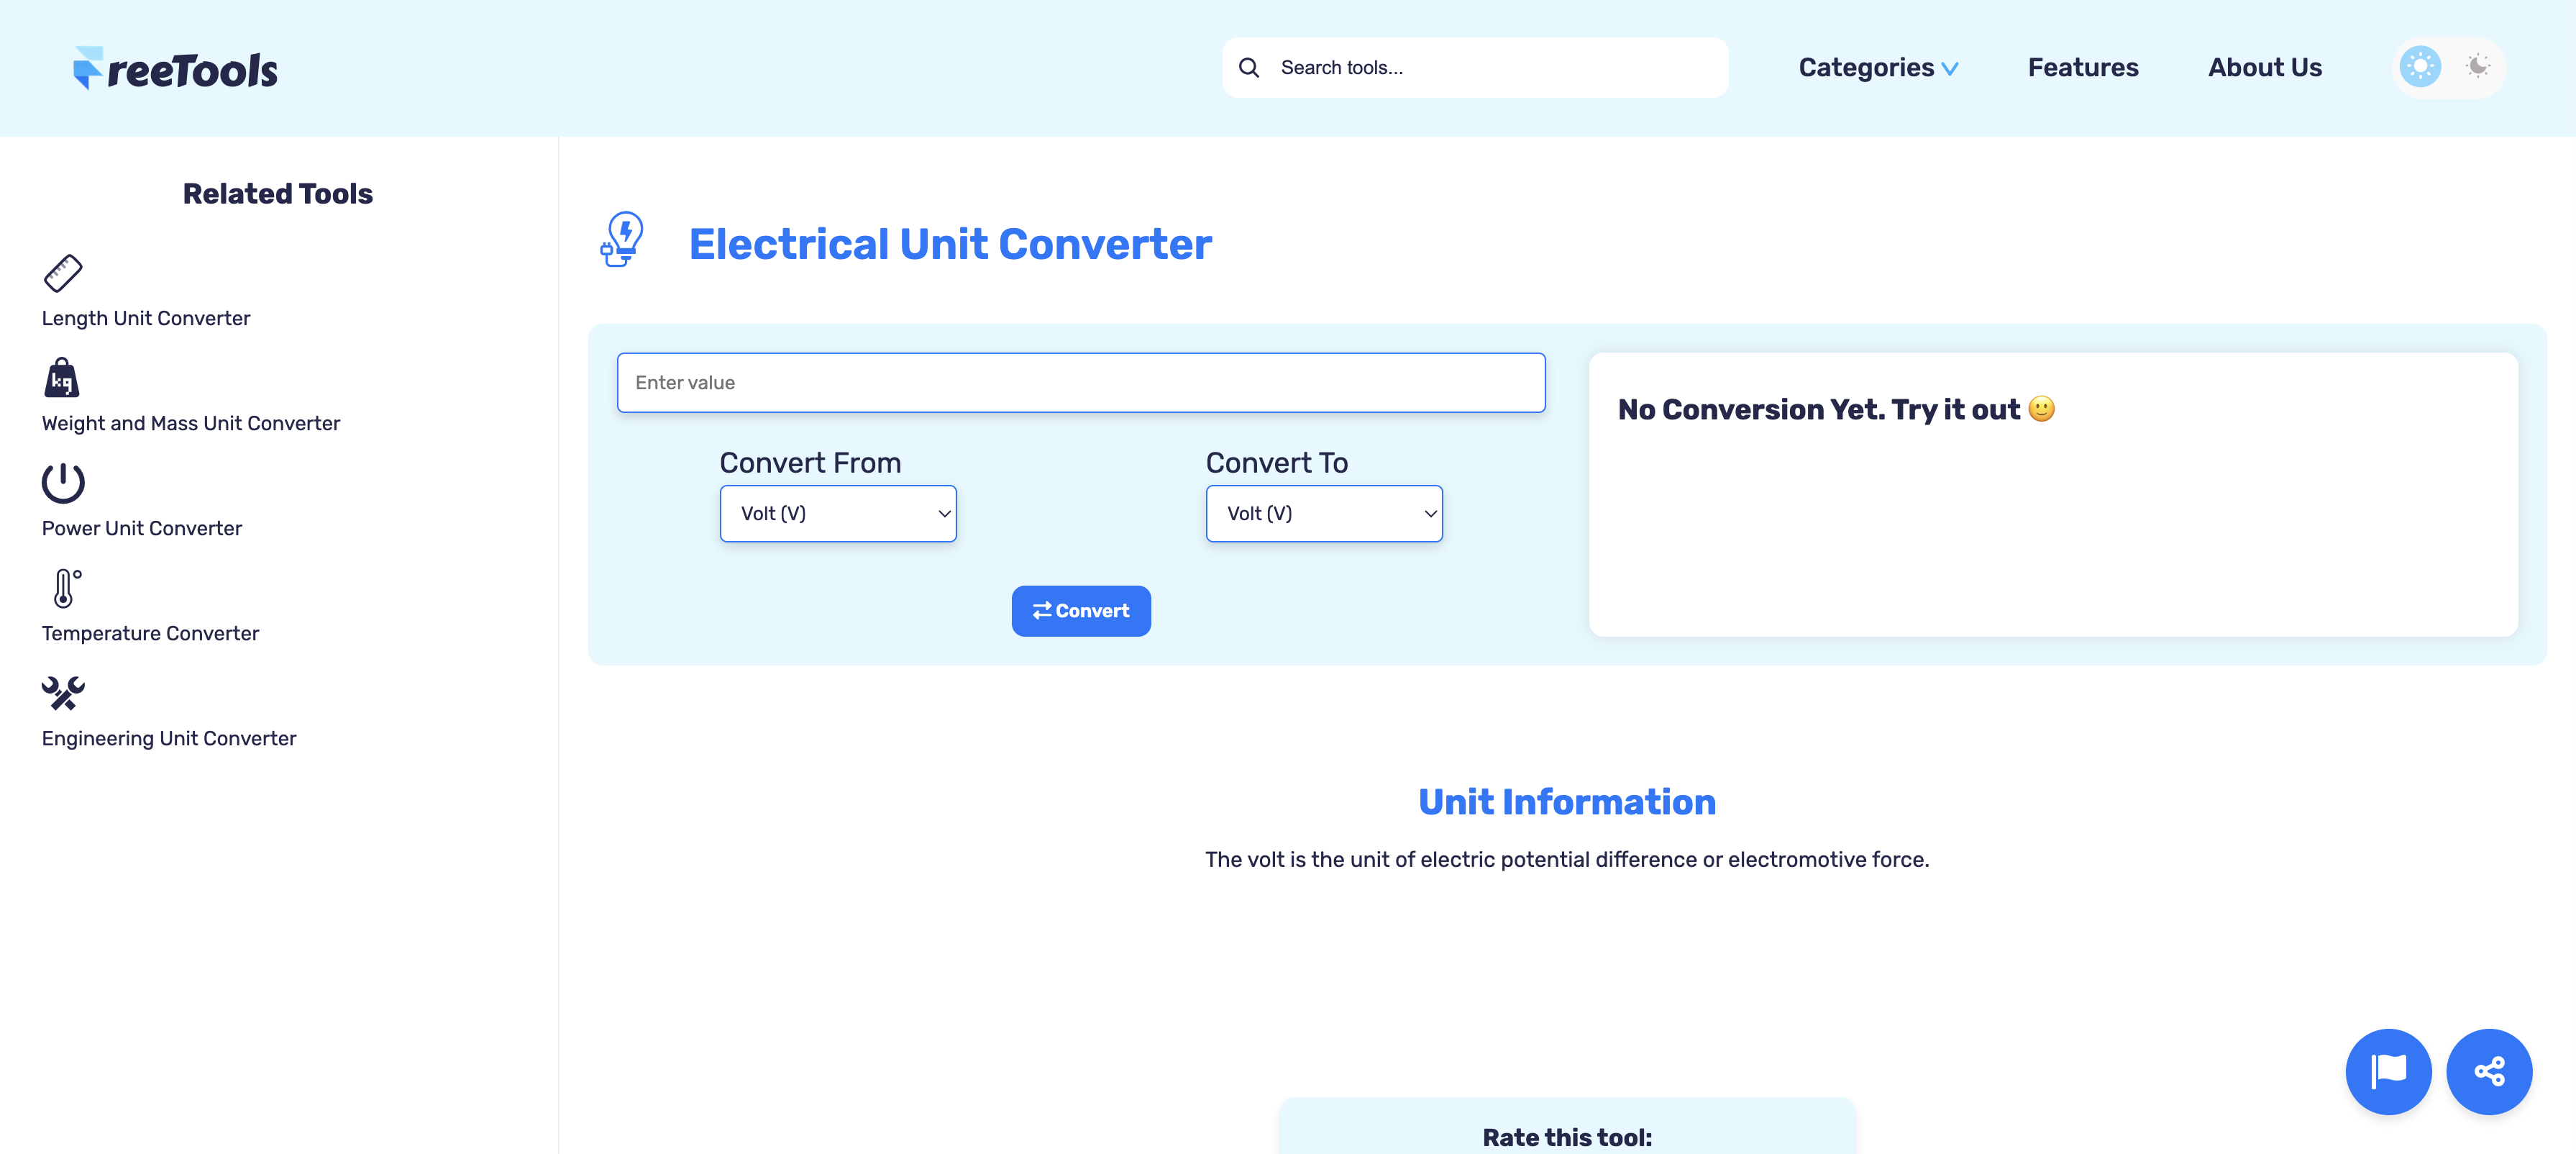Open the Convert From unit dropdown
This screenshot has width=2576, height=1154.
[838, 513]
